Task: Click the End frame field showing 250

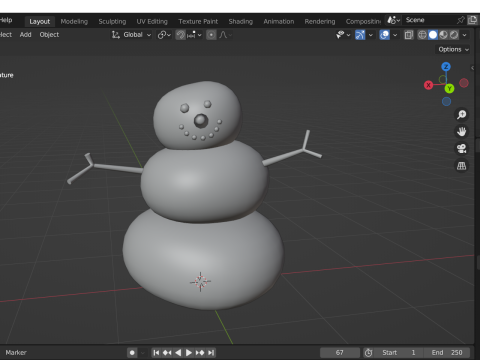Action: point(447,353)
